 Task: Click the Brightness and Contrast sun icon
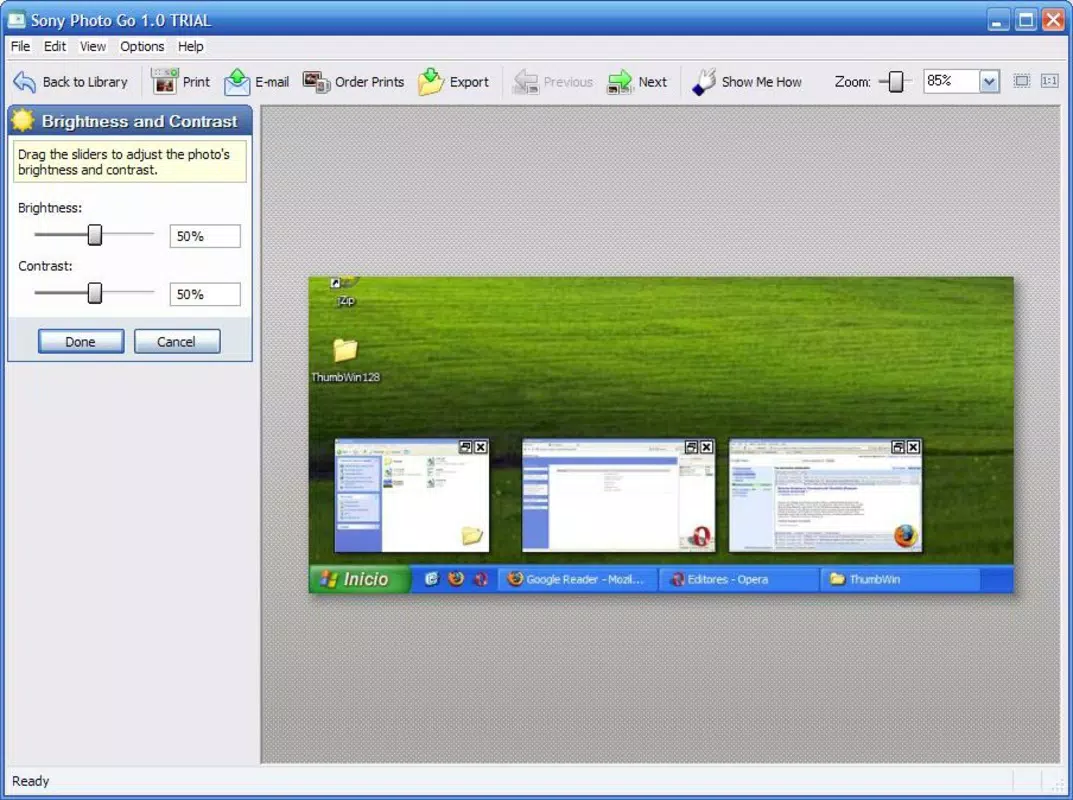(x=23, y=120)
